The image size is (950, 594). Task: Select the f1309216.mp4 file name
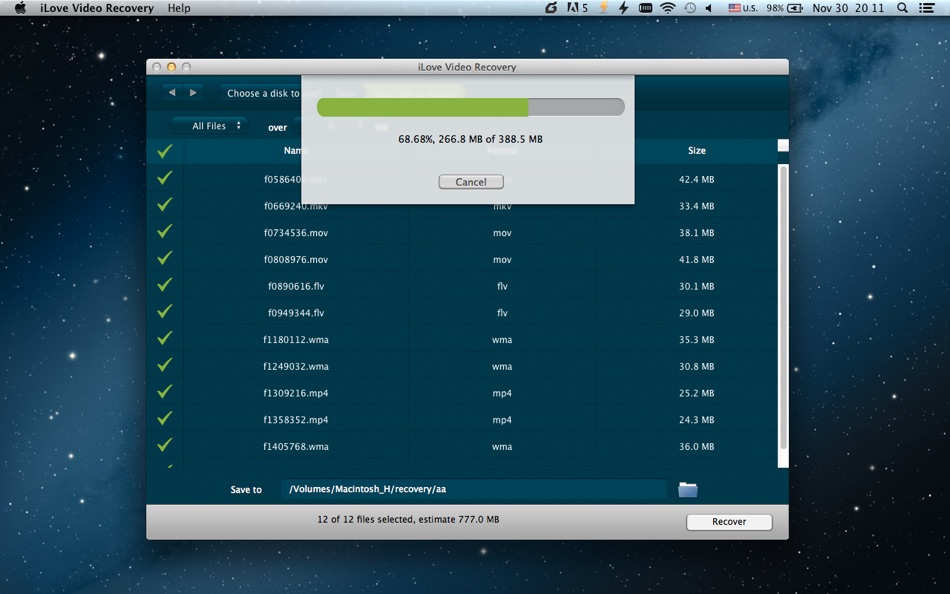point(296,393)
